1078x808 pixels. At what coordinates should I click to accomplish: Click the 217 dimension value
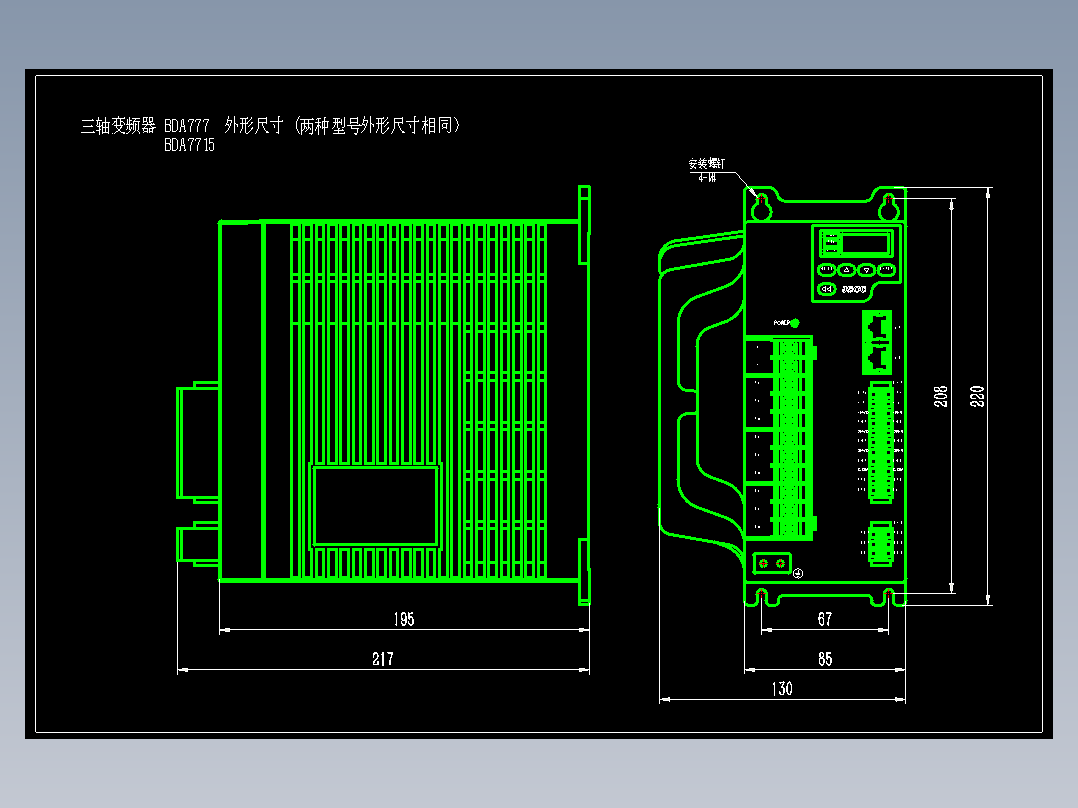tap(383, 659)
